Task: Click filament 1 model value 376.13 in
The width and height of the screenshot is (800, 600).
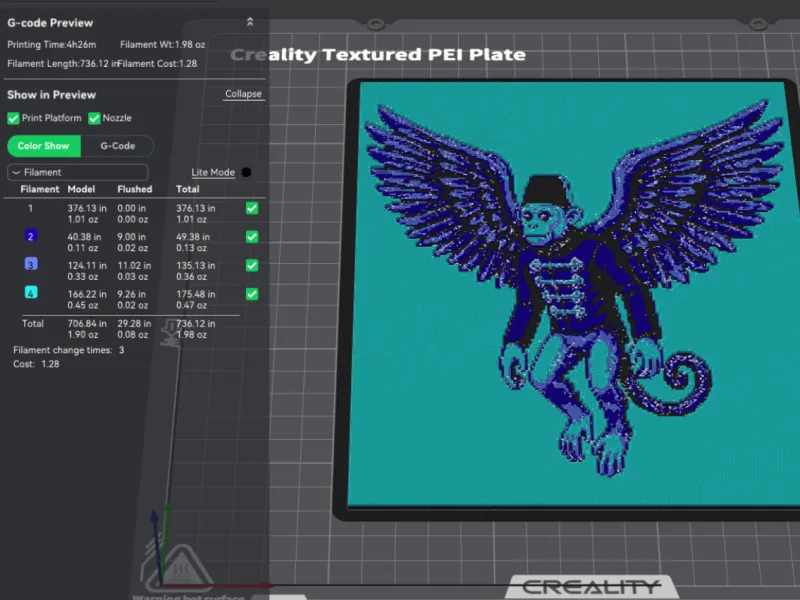Action: coord(87,208)
